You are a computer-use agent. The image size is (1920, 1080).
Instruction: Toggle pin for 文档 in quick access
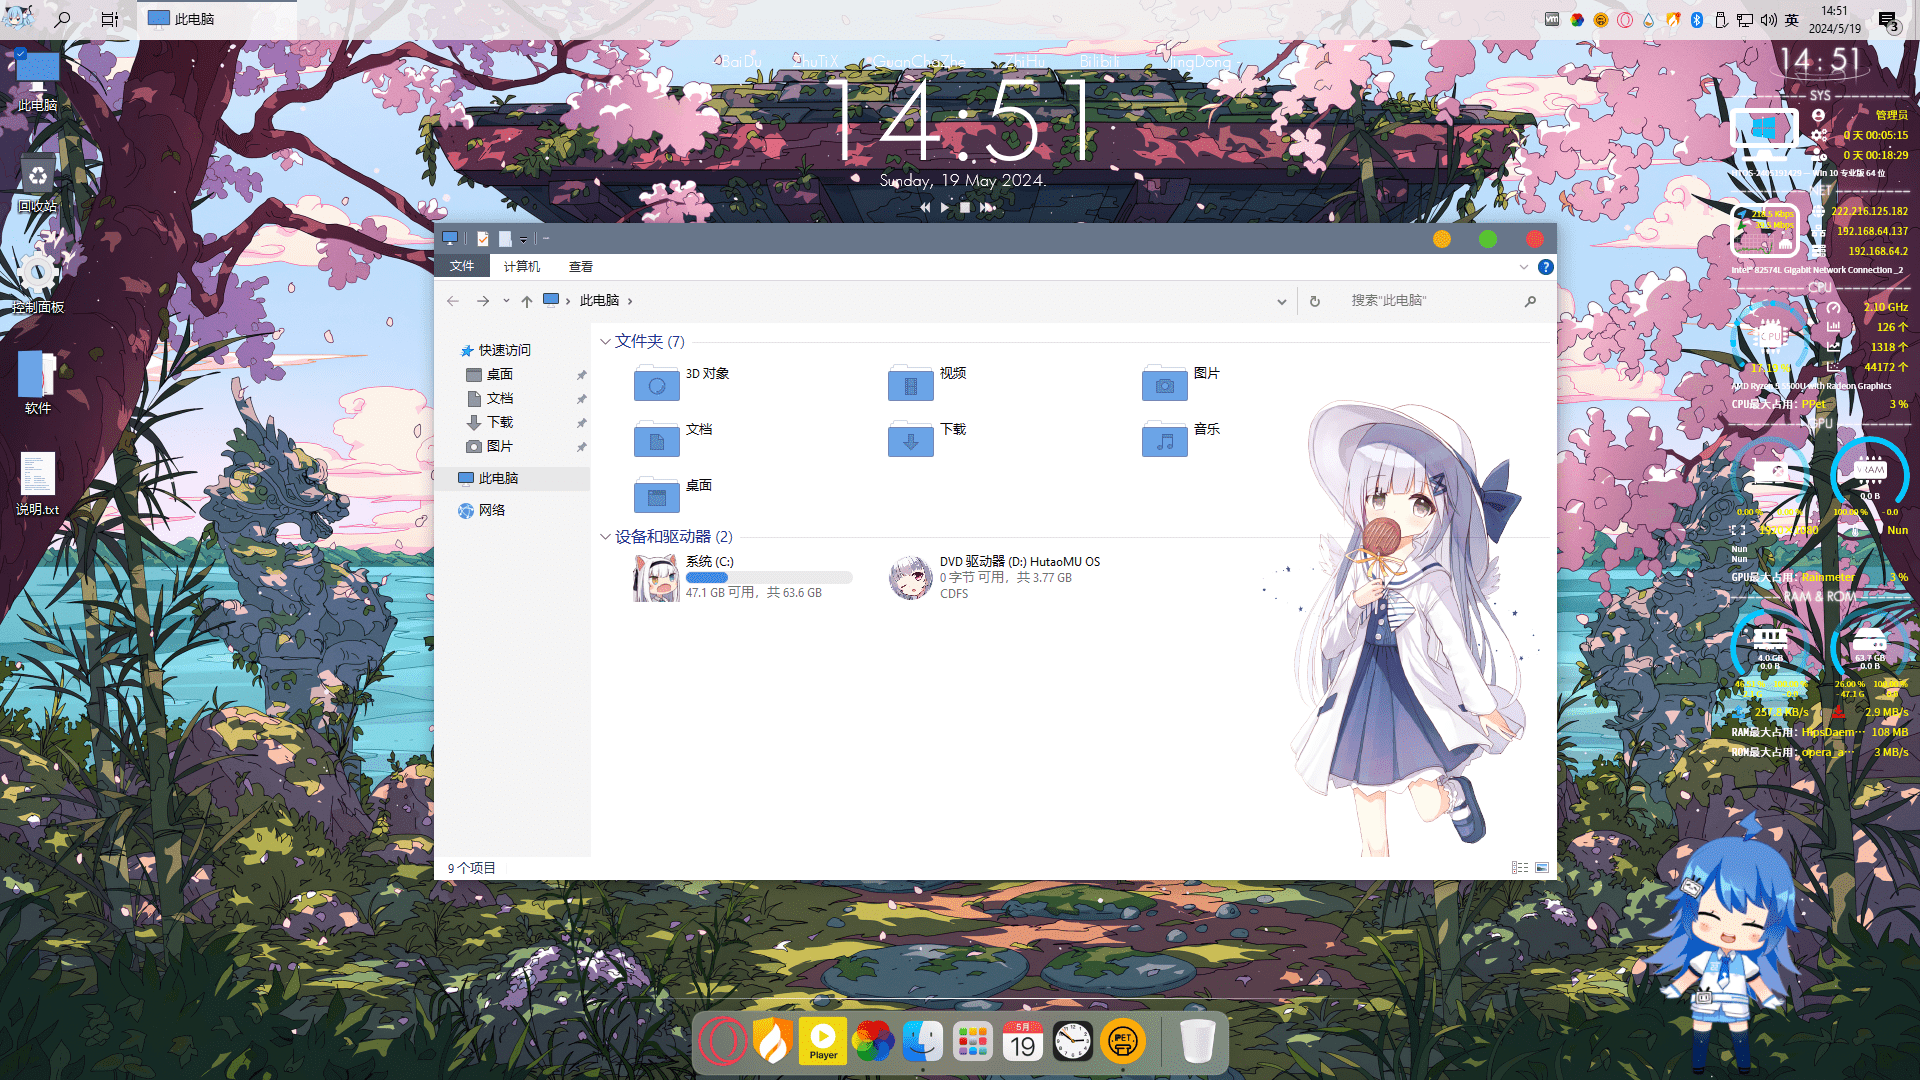(581, 399)
